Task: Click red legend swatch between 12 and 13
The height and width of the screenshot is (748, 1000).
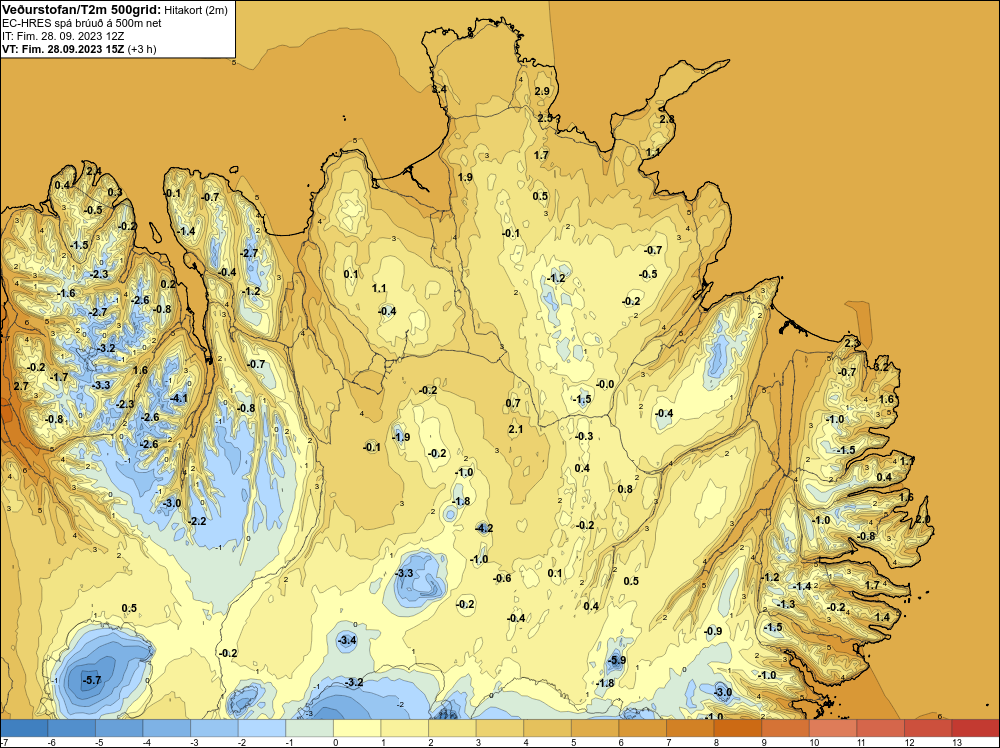Action: [x=928, y=728]
